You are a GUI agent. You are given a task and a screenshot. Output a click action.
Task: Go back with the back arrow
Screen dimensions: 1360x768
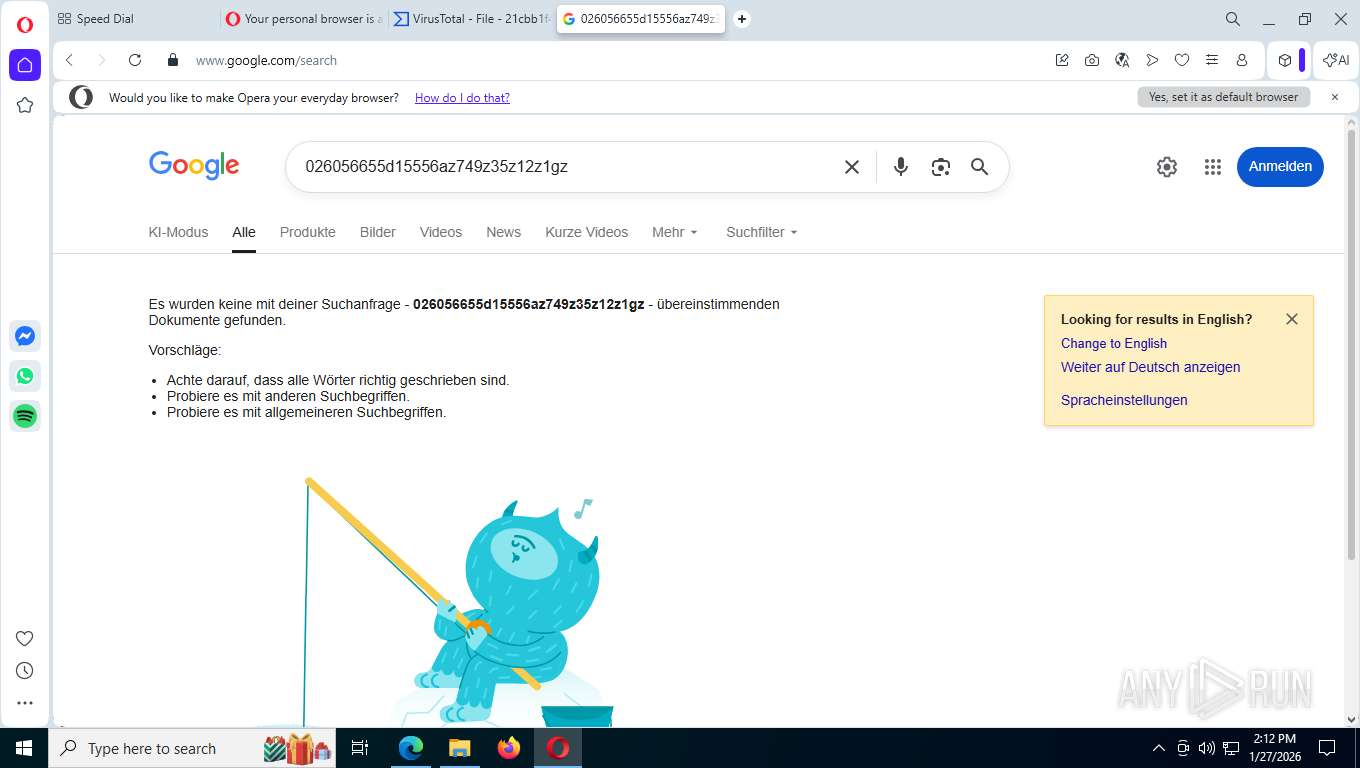[70, 60]
